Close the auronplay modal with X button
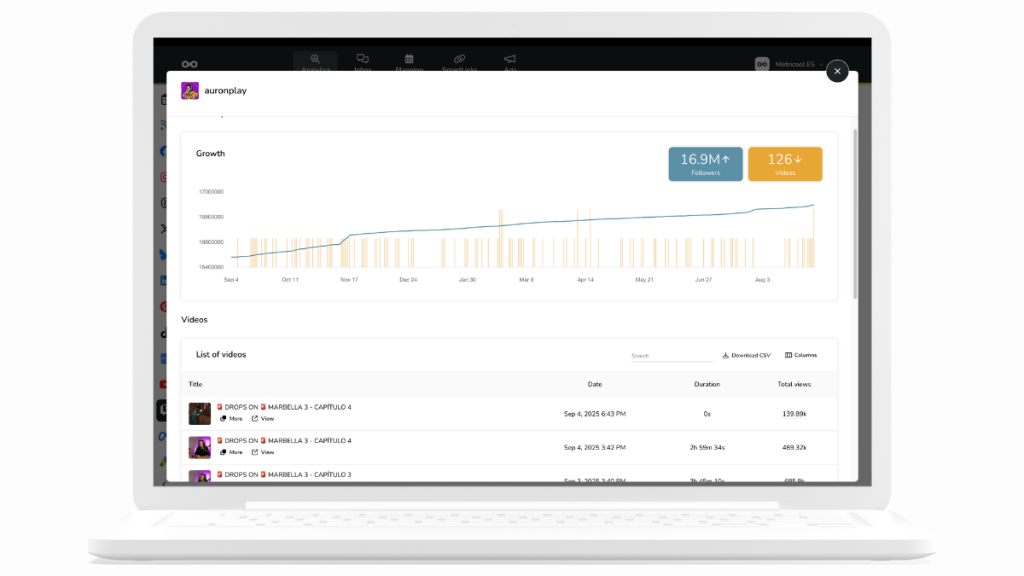 tap(837, 71)
